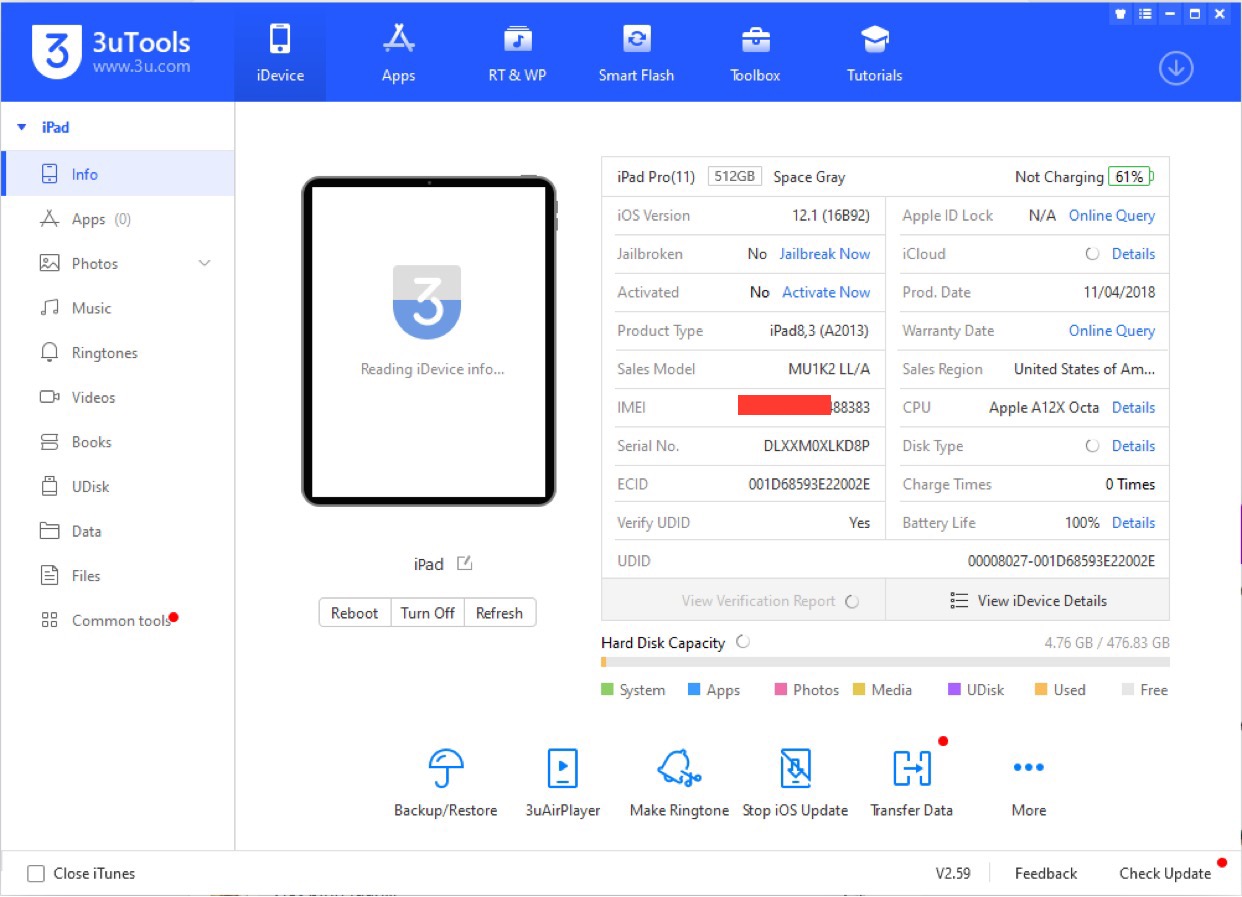
Task: Launch the 3uAirPlayer icon
Action: 563,768
